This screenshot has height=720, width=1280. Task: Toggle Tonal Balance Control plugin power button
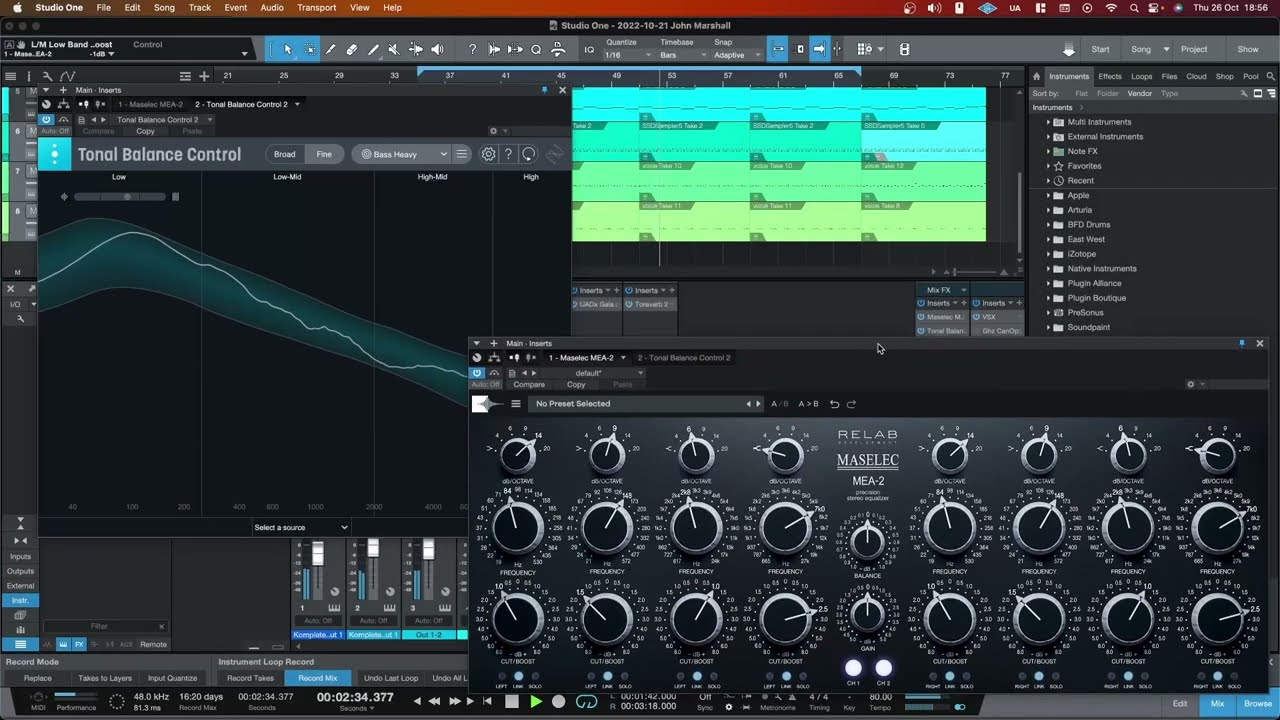[x=46, y=119]
